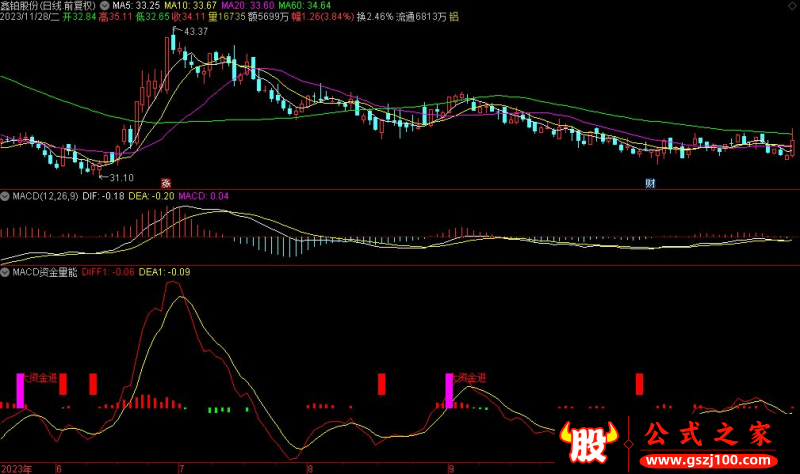Click the 43.37 peak price marker

point(195,32)
